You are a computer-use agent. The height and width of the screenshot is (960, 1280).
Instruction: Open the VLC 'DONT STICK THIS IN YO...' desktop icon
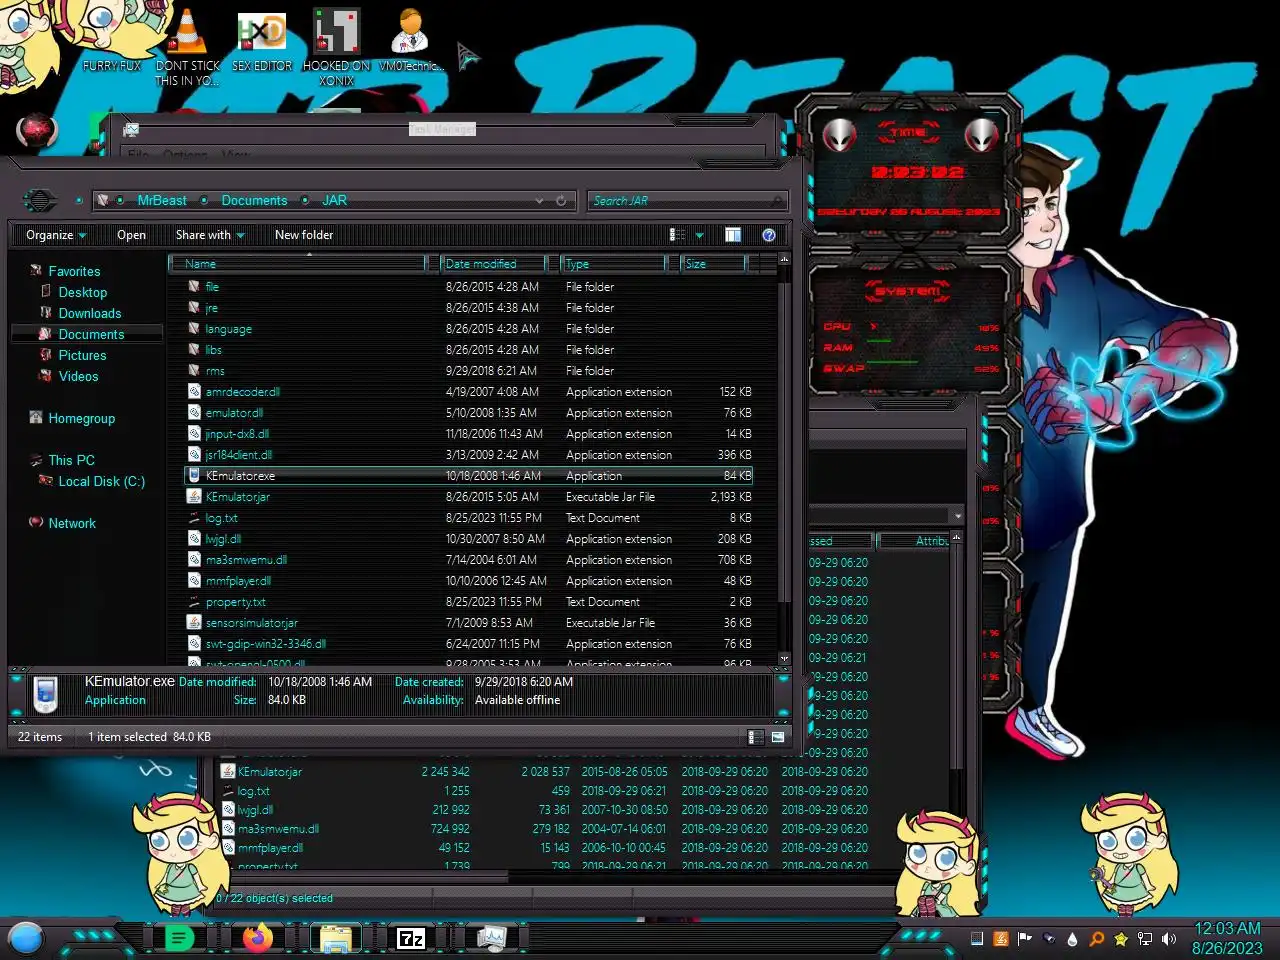tap(187, 45)
